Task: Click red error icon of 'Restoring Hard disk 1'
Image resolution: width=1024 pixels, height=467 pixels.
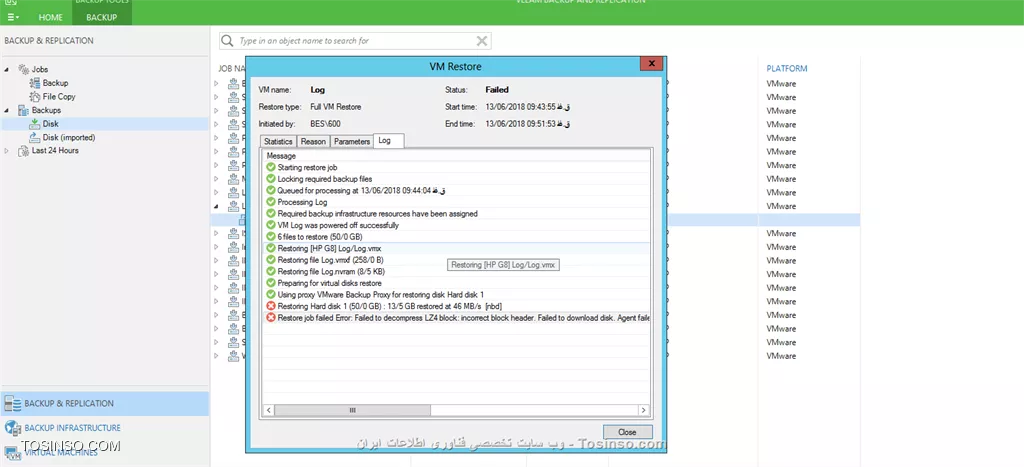Action: [271, 306]
